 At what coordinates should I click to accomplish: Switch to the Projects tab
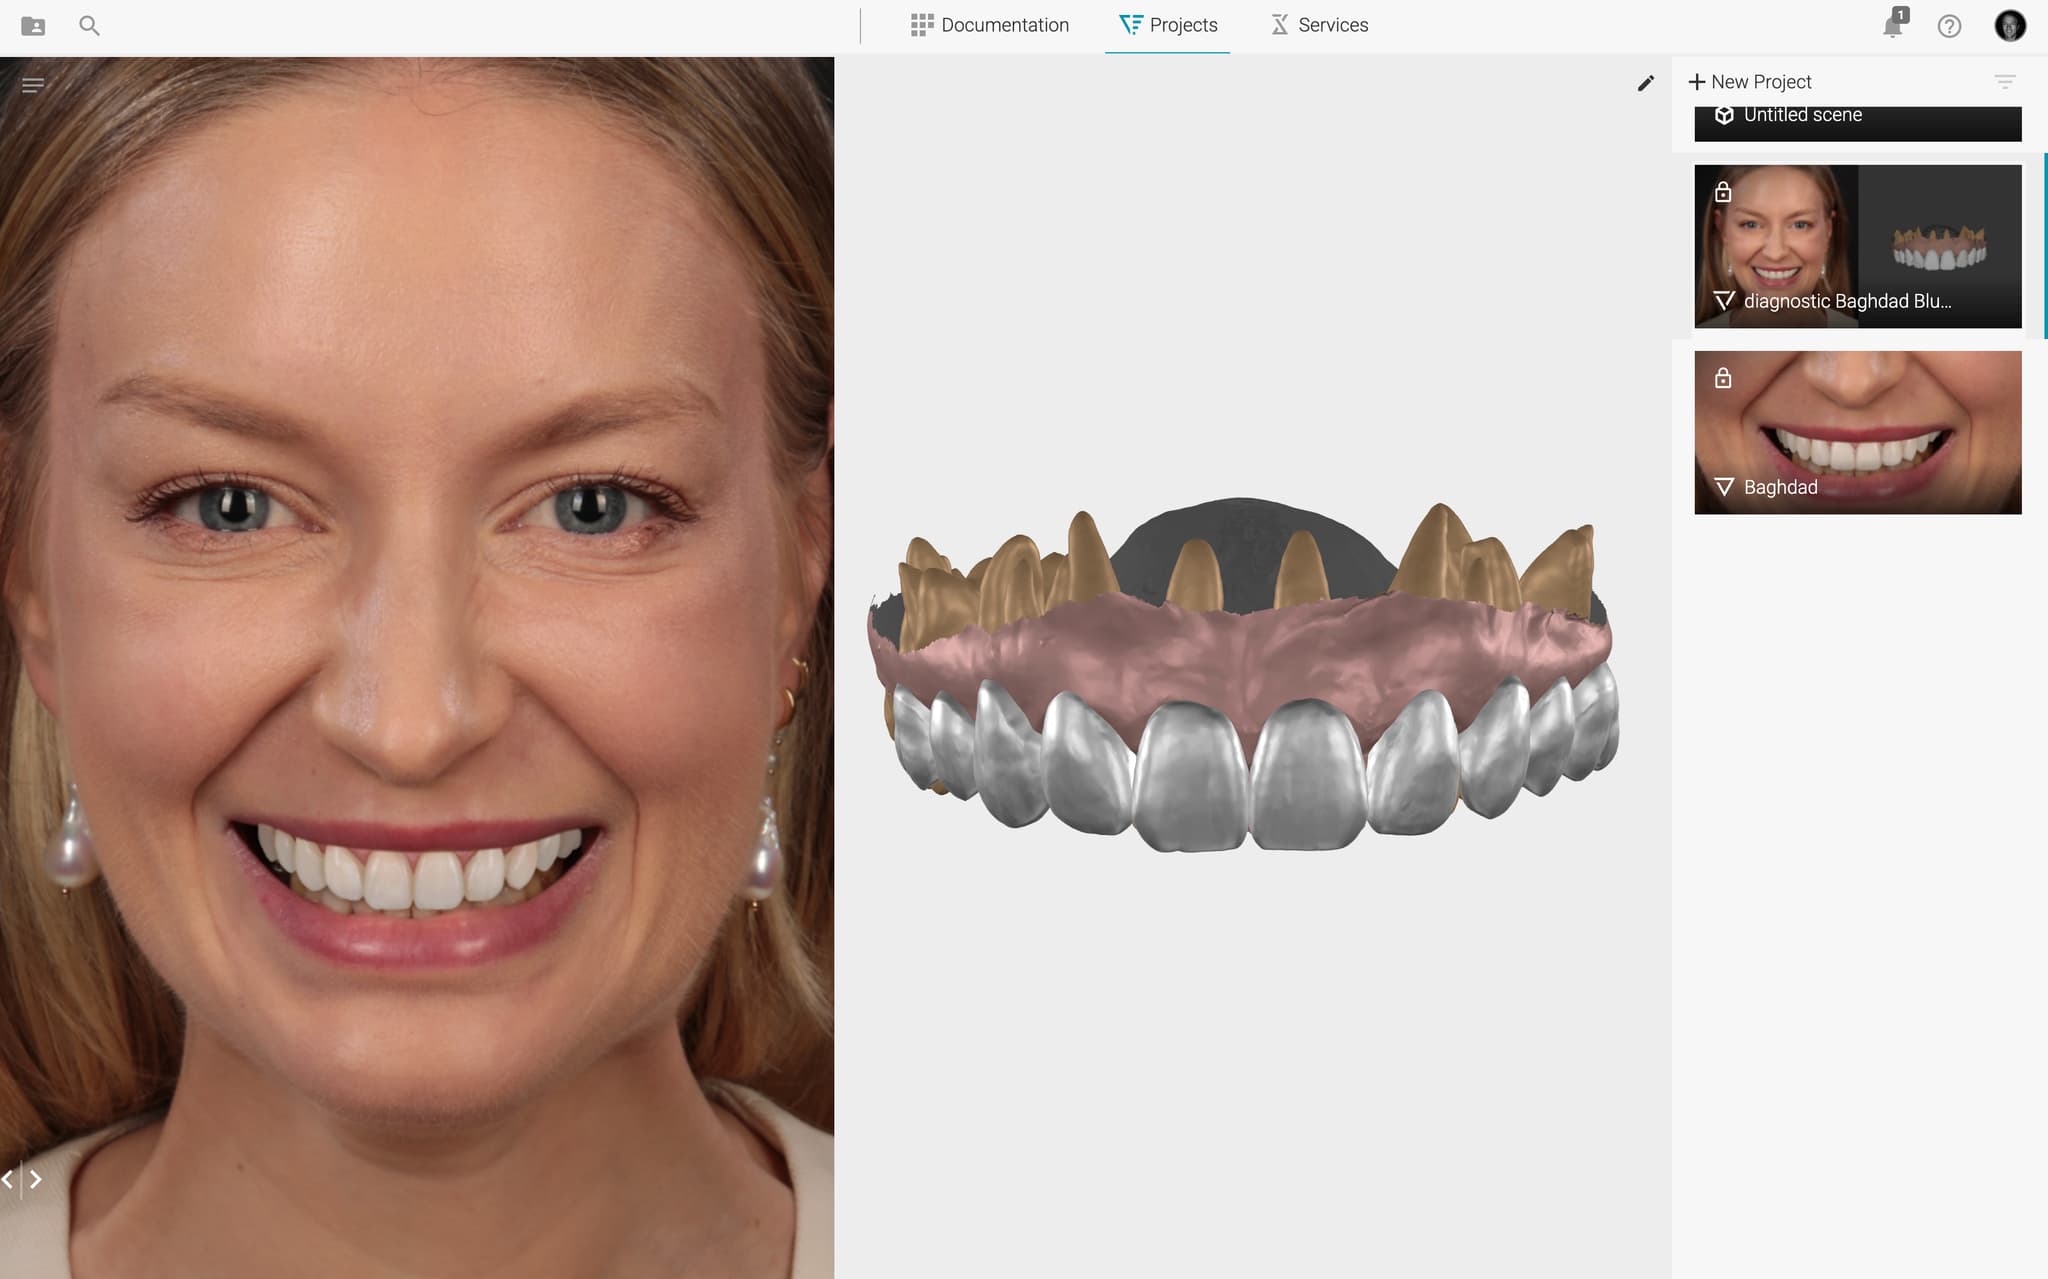tap(1167, 25)
